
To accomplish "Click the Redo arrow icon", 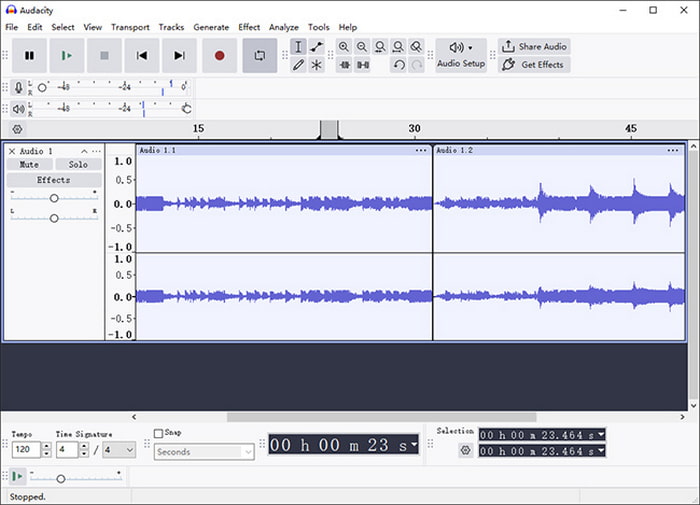I will tap(417, 65).
